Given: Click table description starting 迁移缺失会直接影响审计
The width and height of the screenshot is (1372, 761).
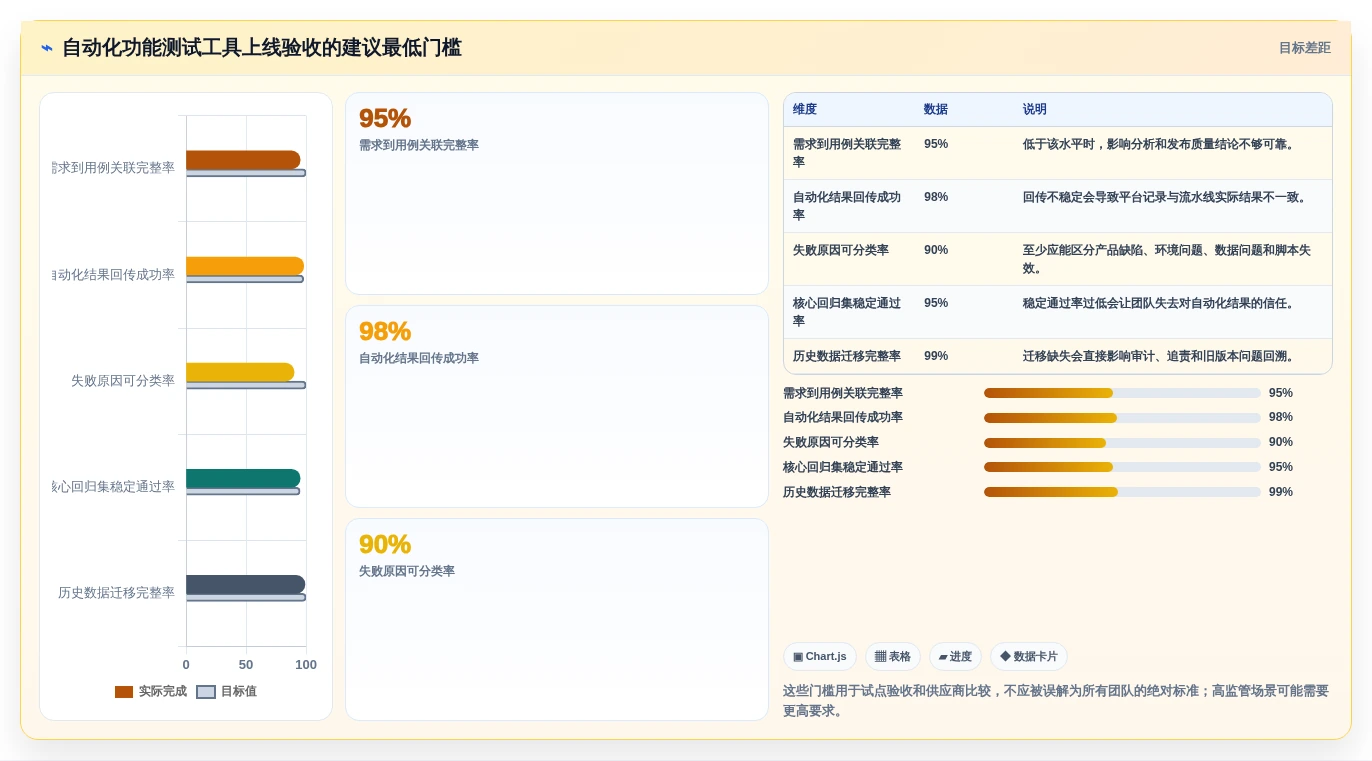Looking at the screenshot, I should point(1160,356).
